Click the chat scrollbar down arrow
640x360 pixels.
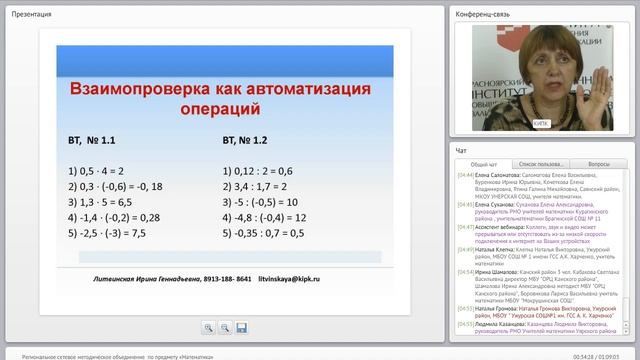pyautogui.click(x=626, y=331)
